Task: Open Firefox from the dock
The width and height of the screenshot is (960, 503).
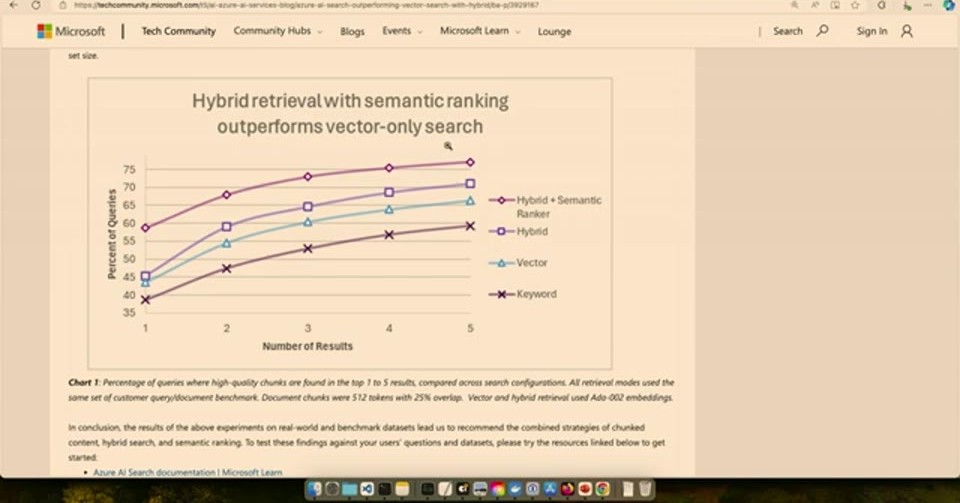Action: [568, 488]
